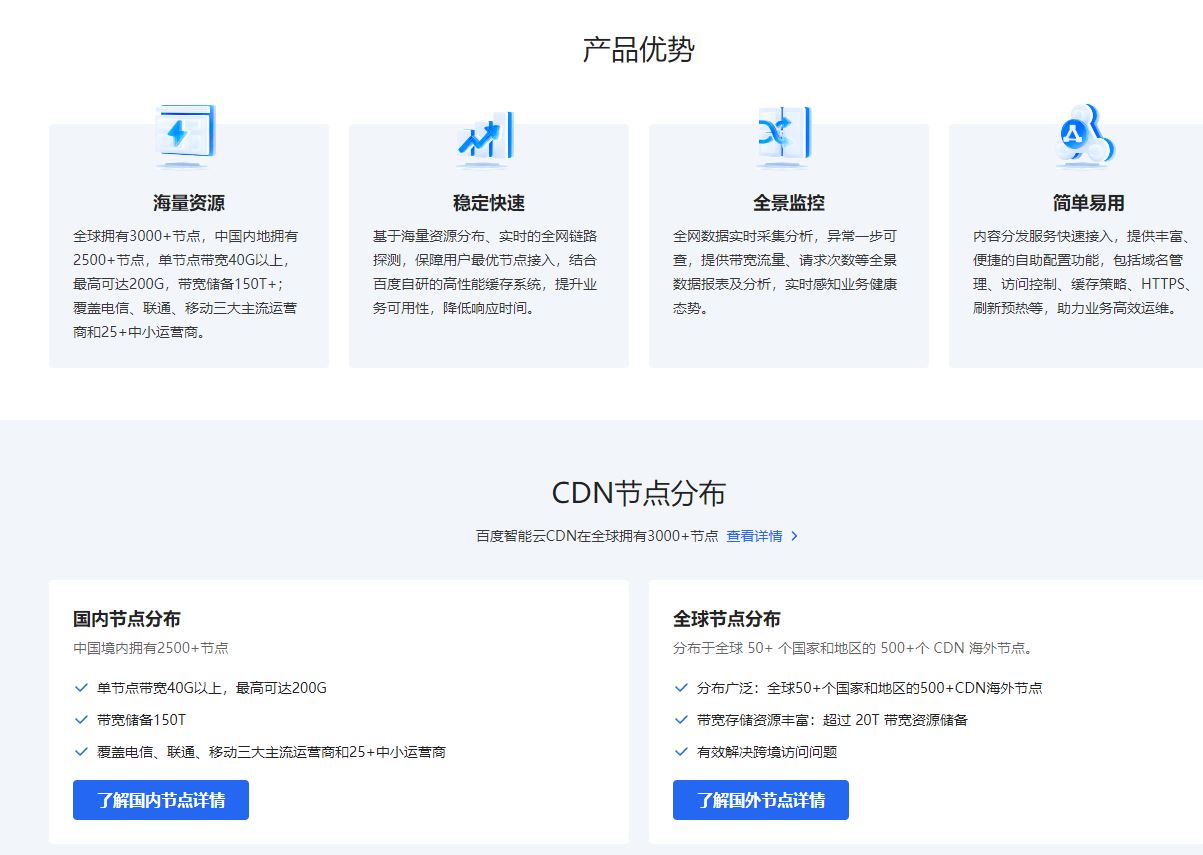Click the 简单易用 card title
1203x855 pixels.
[x=1089, y=203]
